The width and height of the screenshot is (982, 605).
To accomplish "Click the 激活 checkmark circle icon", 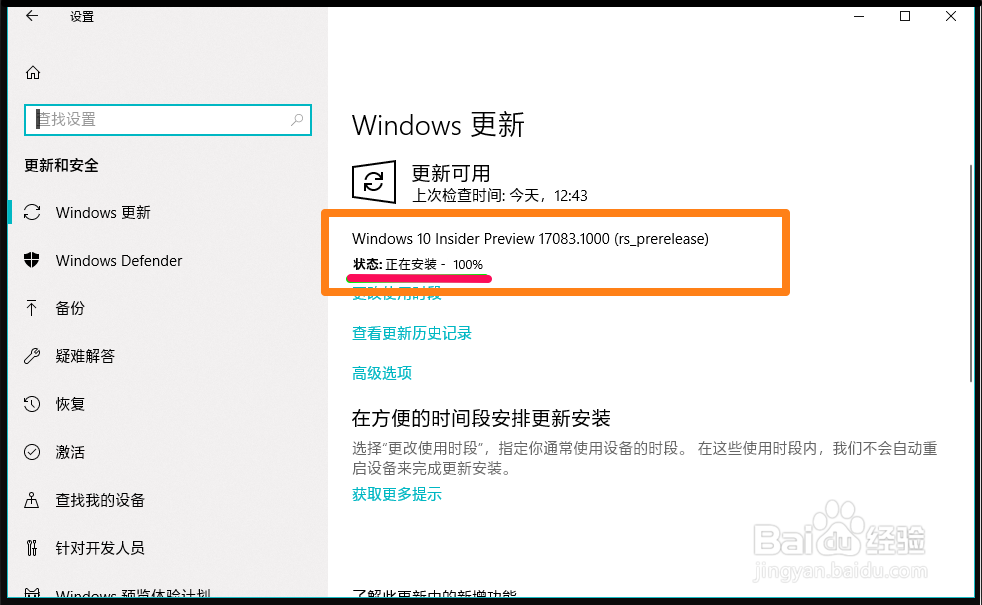I will tap(32, 452).
